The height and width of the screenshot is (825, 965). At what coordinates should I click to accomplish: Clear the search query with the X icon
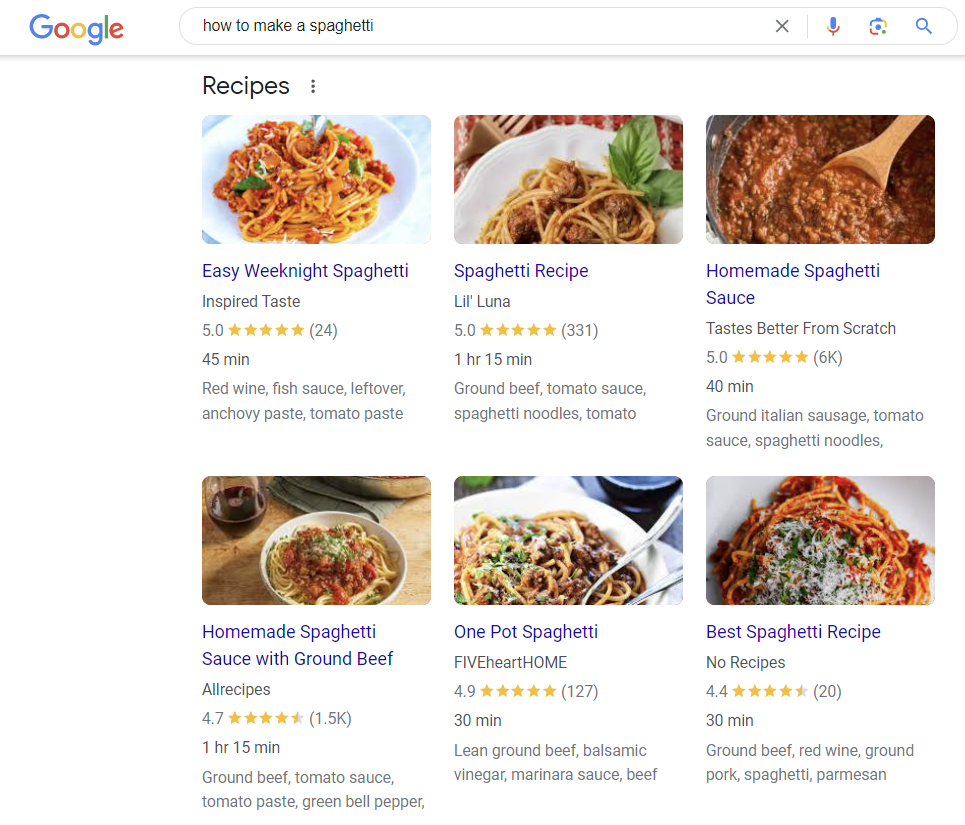782,26
